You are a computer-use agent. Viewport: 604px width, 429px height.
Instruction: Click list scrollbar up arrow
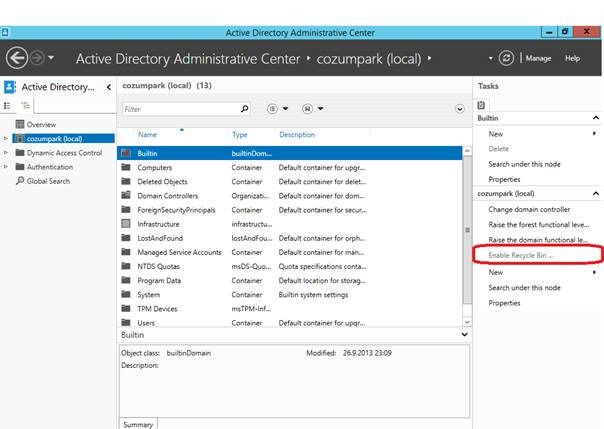(x=467, y=151)
